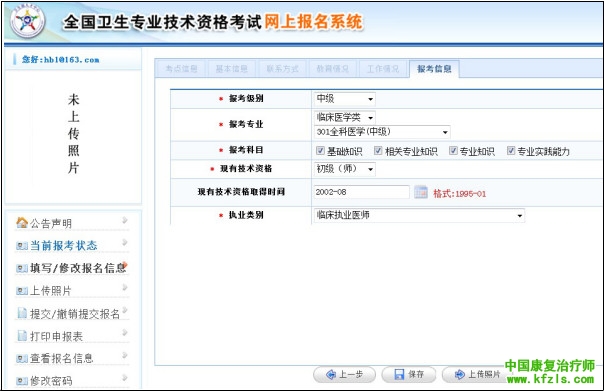Click the arrow at the end of 上传照片 row
This screenshot has width=604, height=391.
(x=125, y=287)
